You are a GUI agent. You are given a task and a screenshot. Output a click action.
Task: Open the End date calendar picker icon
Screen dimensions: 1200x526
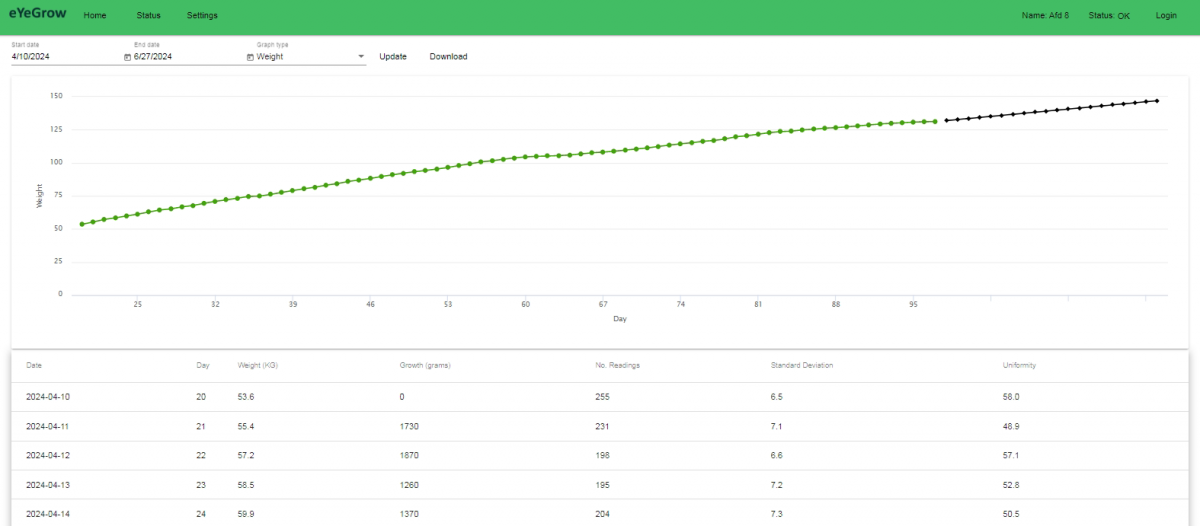point(250,57)
